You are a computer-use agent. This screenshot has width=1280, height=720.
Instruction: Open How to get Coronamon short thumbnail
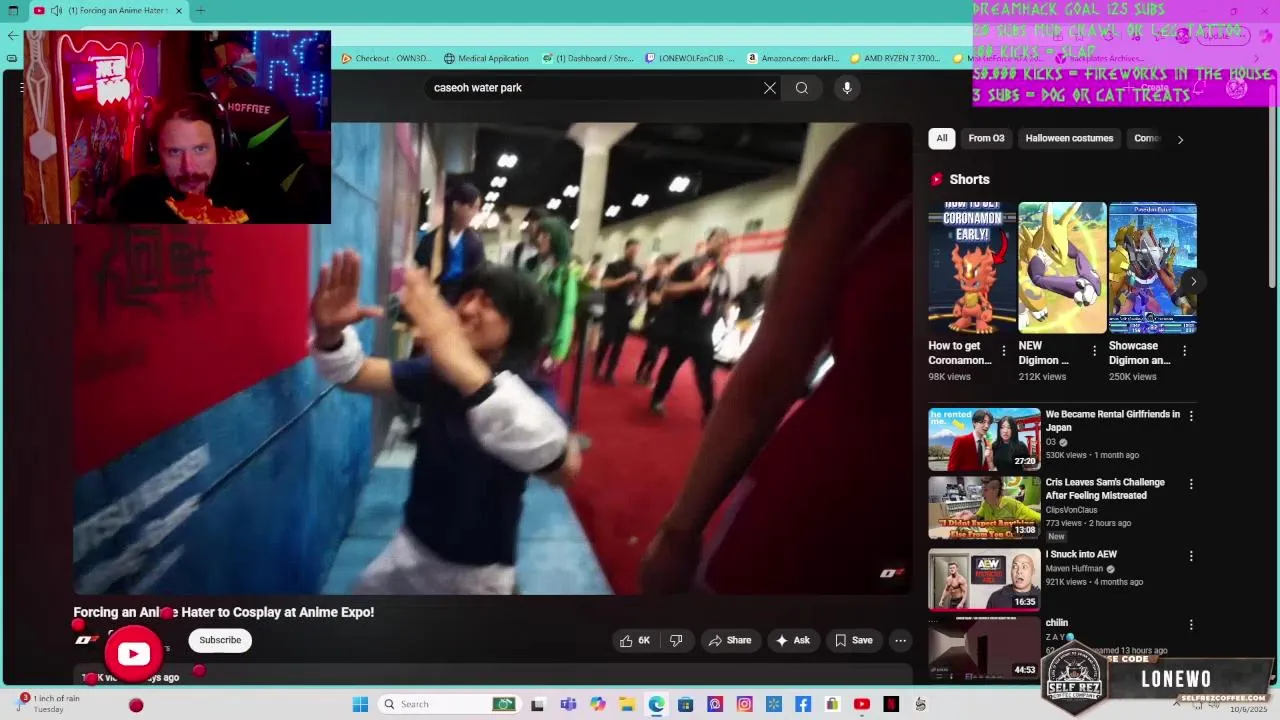click(x=972, y=268)
